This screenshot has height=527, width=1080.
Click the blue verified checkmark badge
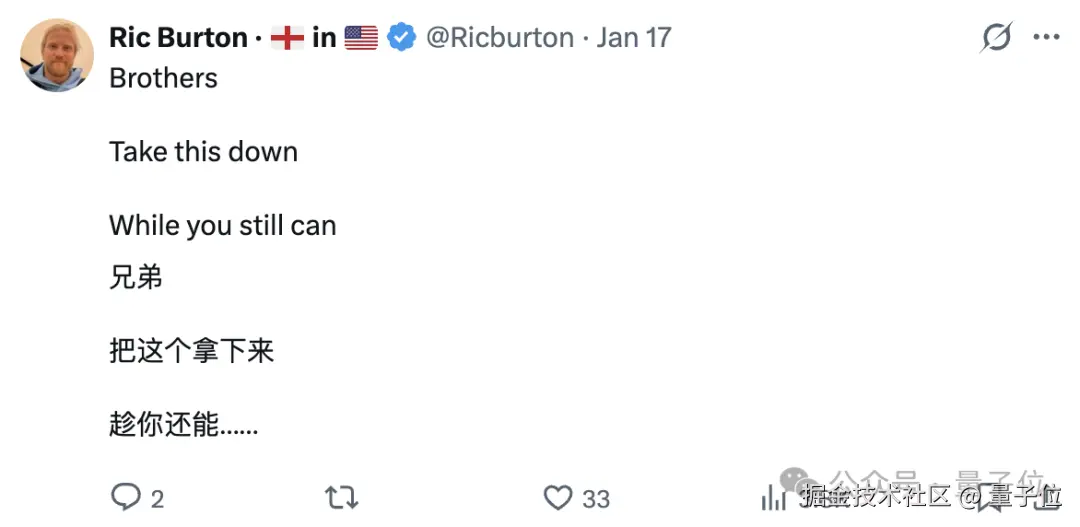[401, 38]
